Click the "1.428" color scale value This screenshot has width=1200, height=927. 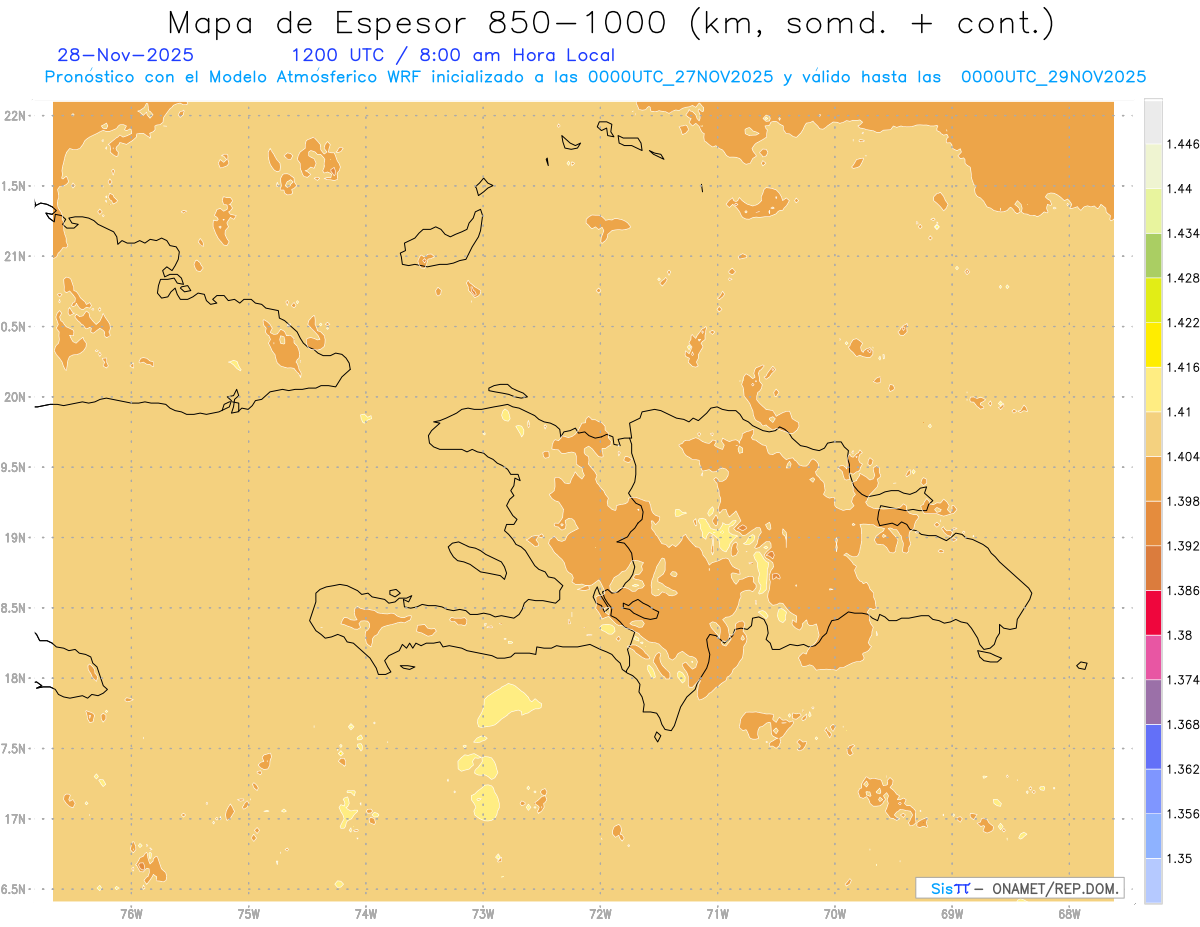click(1184, 278)
